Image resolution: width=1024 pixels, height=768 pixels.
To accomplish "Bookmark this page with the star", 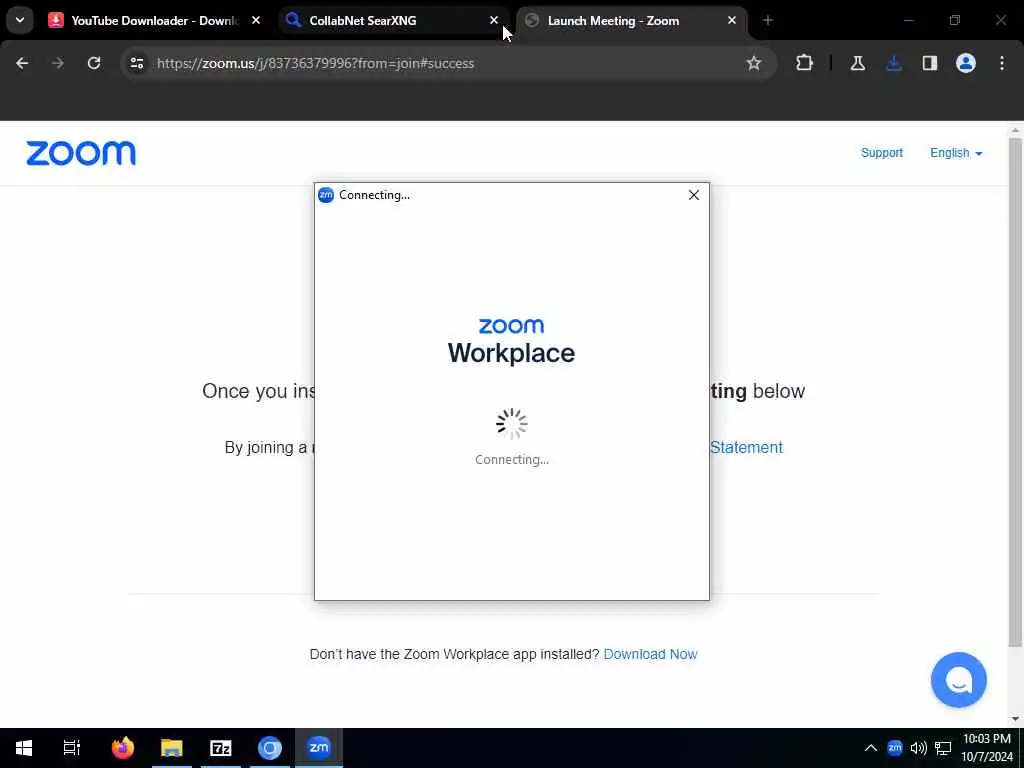I will pyautogui.click(x=754, y=63).
